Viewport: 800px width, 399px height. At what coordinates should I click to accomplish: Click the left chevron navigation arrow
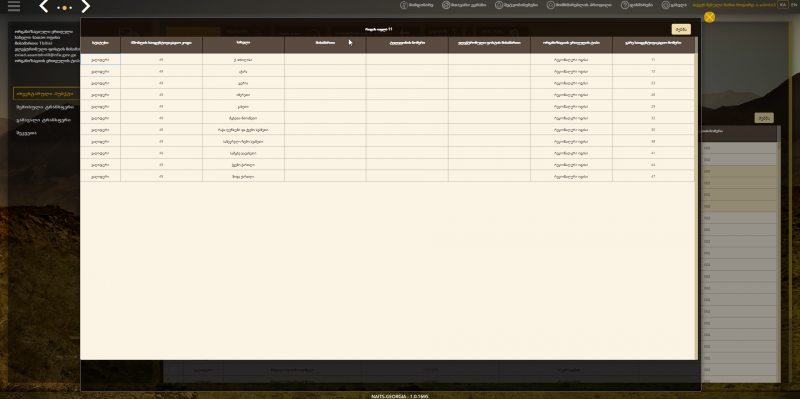(44, 7)
